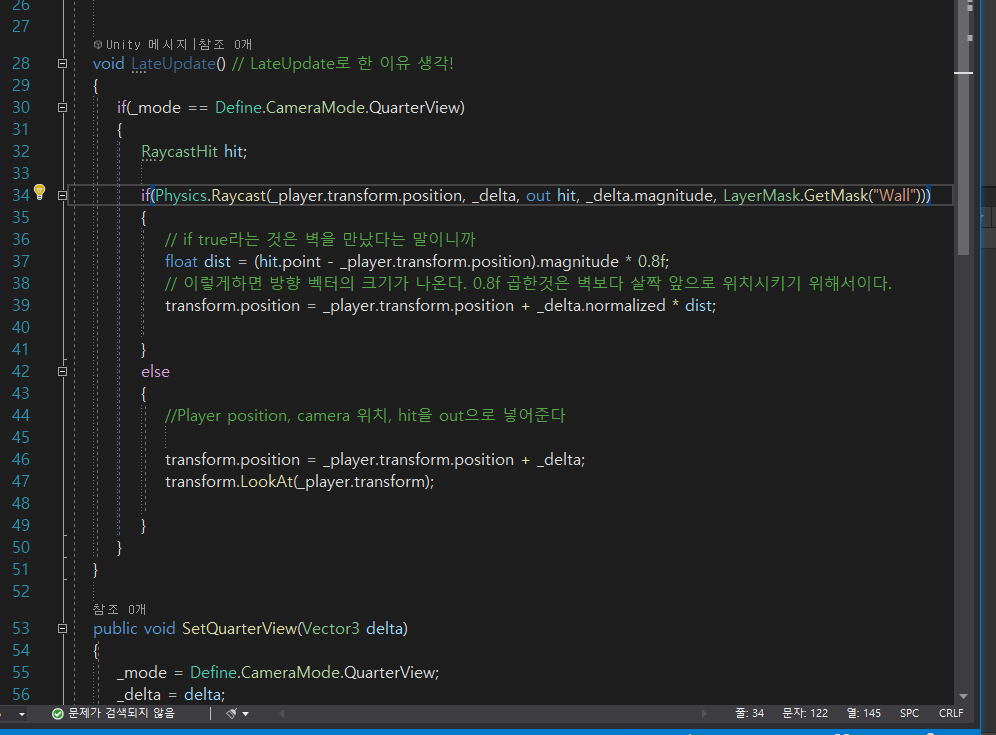This screenshot has height=735, width=996.
Task: Click the out keyword on line 34
Action: (538, 196)
